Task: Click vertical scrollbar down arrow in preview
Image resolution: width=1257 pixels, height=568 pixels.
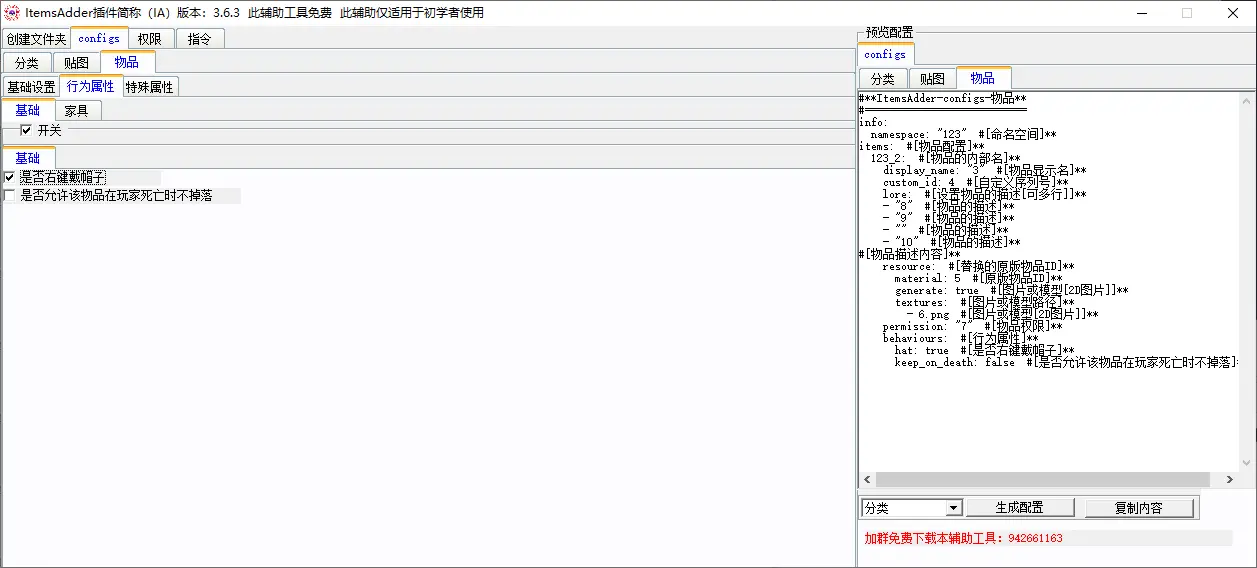Action: pos(1247,463)
